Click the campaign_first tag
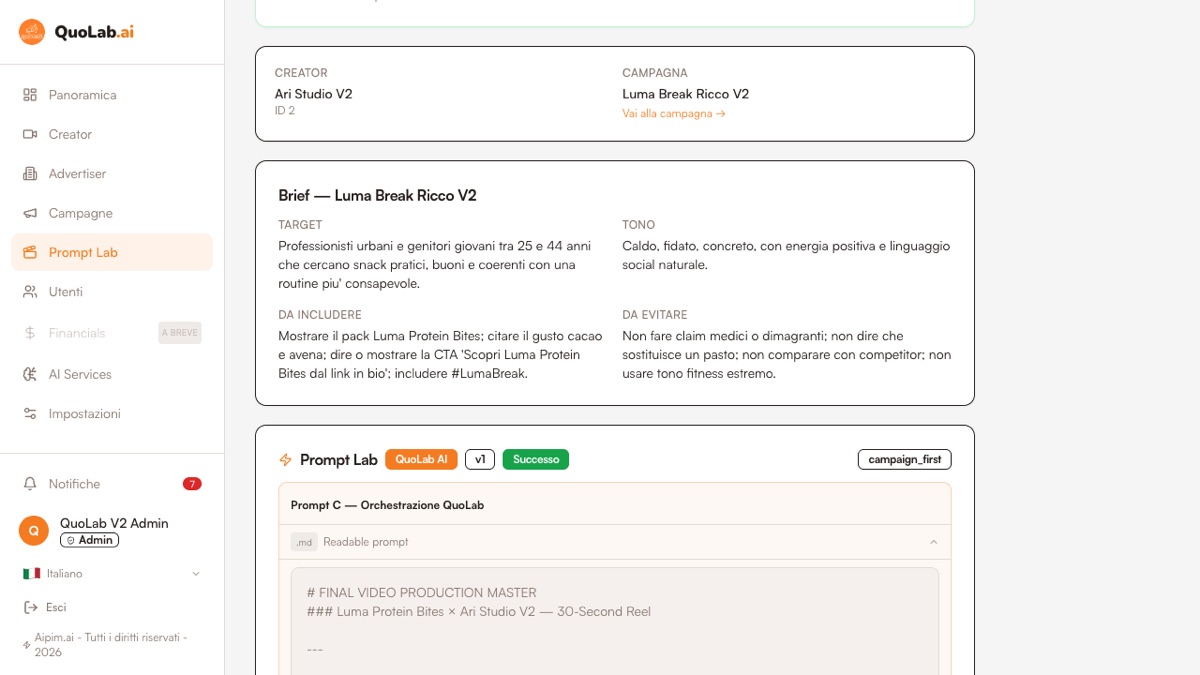The width and height of the screenshot is (1200, 675). tap(905, 459)
